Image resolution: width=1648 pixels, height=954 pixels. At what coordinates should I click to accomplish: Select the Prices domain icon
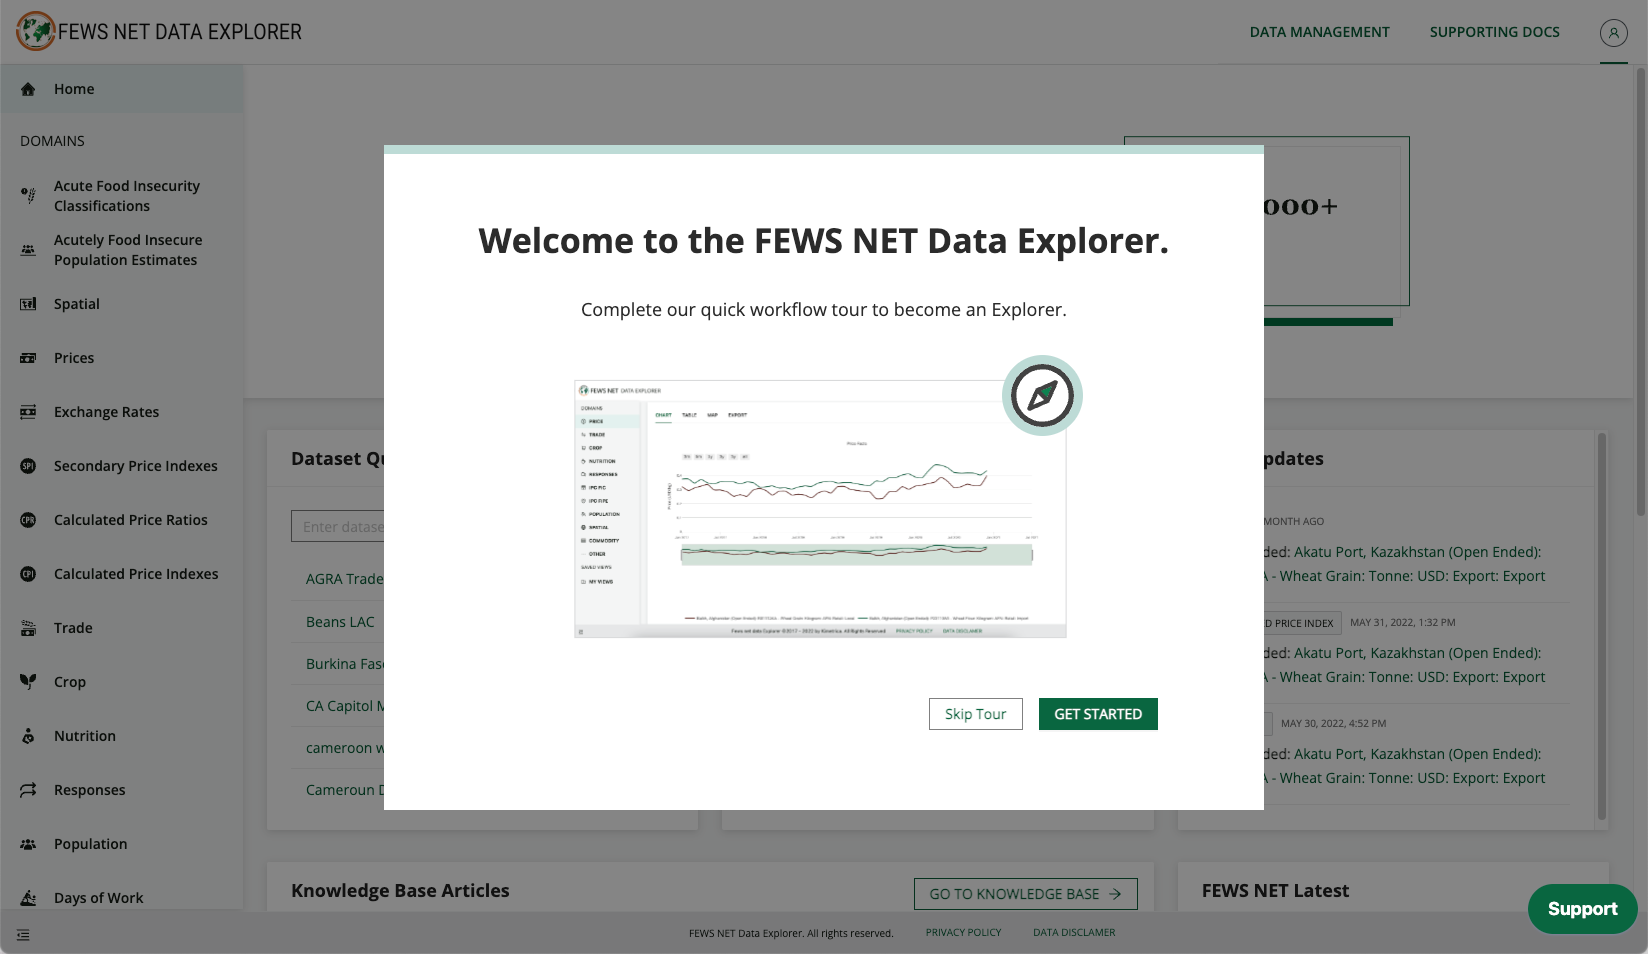tap(28, 358)
